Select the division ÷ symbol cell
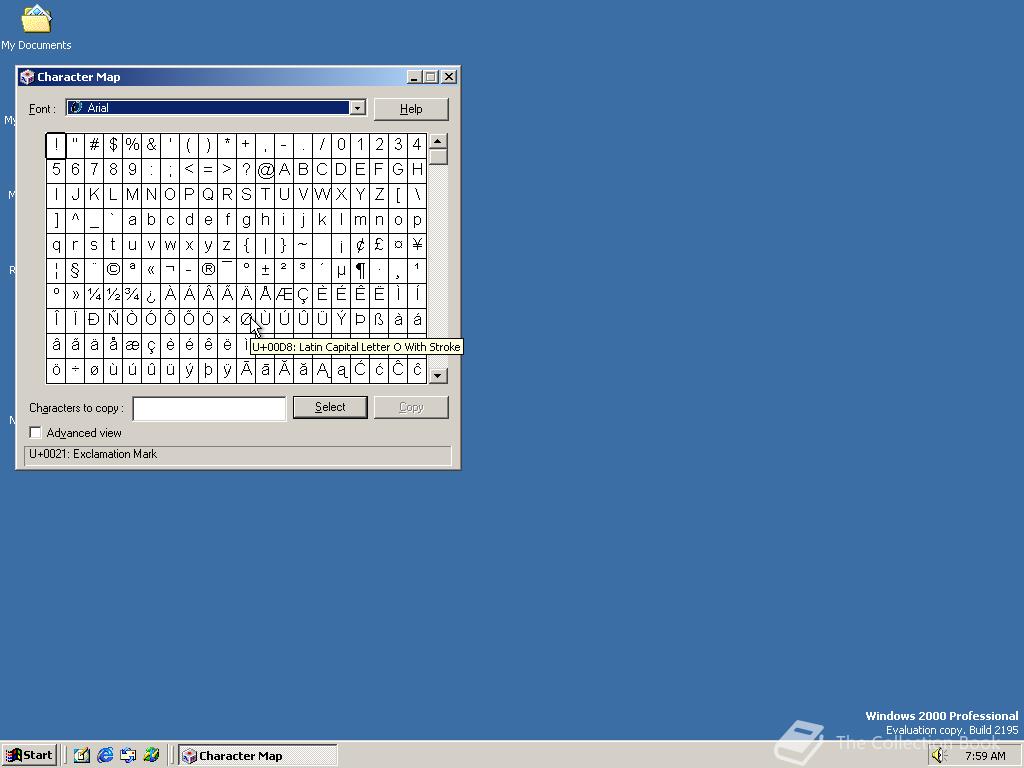The image size is (1024, 768). click(x=75, y=371)
